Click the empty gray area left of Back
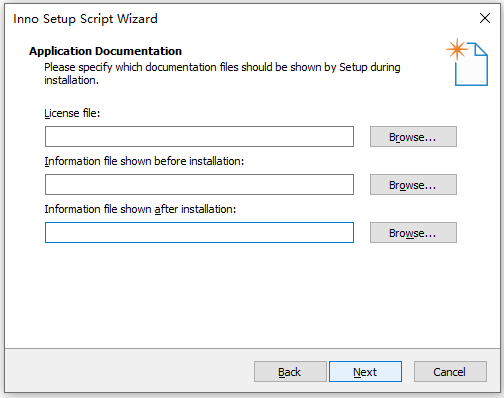Viewport: 504px width, 398px height. (x=129, y=371)
